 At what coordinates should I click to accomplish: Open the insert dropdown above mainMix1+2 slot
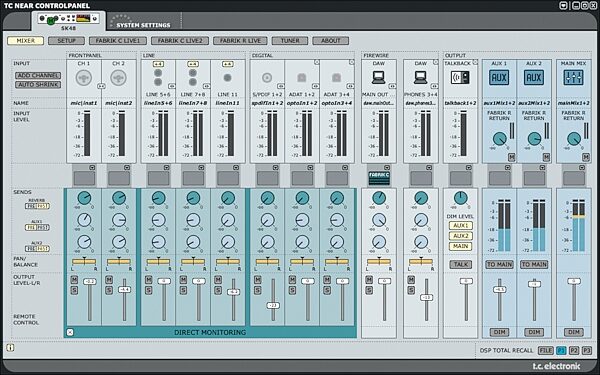click(582, 168)
